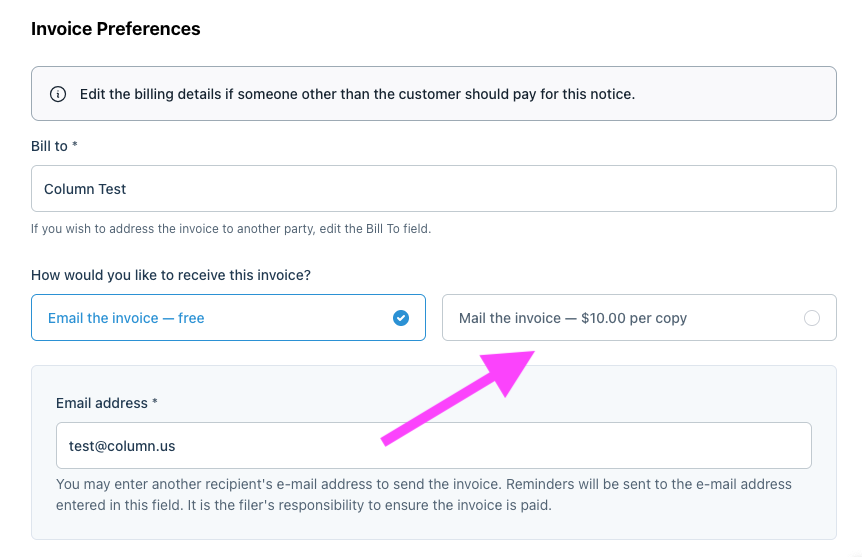Click the Bill to label

point(49,146)
